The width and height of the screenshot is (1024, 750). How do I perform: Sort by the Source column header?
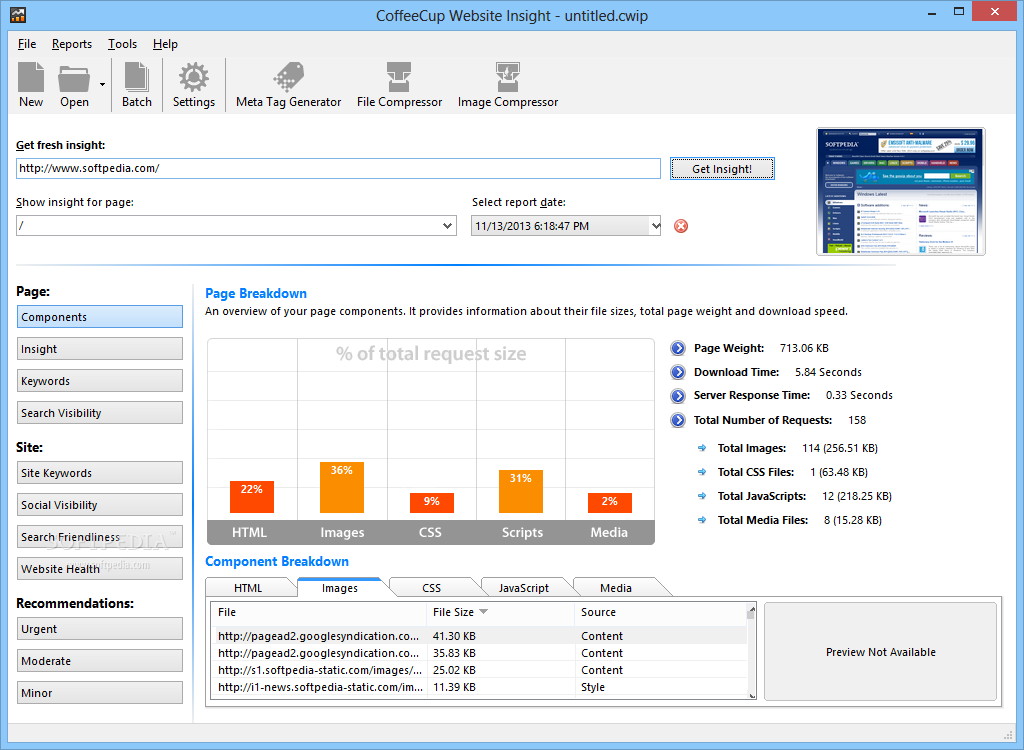click(661, 612)
